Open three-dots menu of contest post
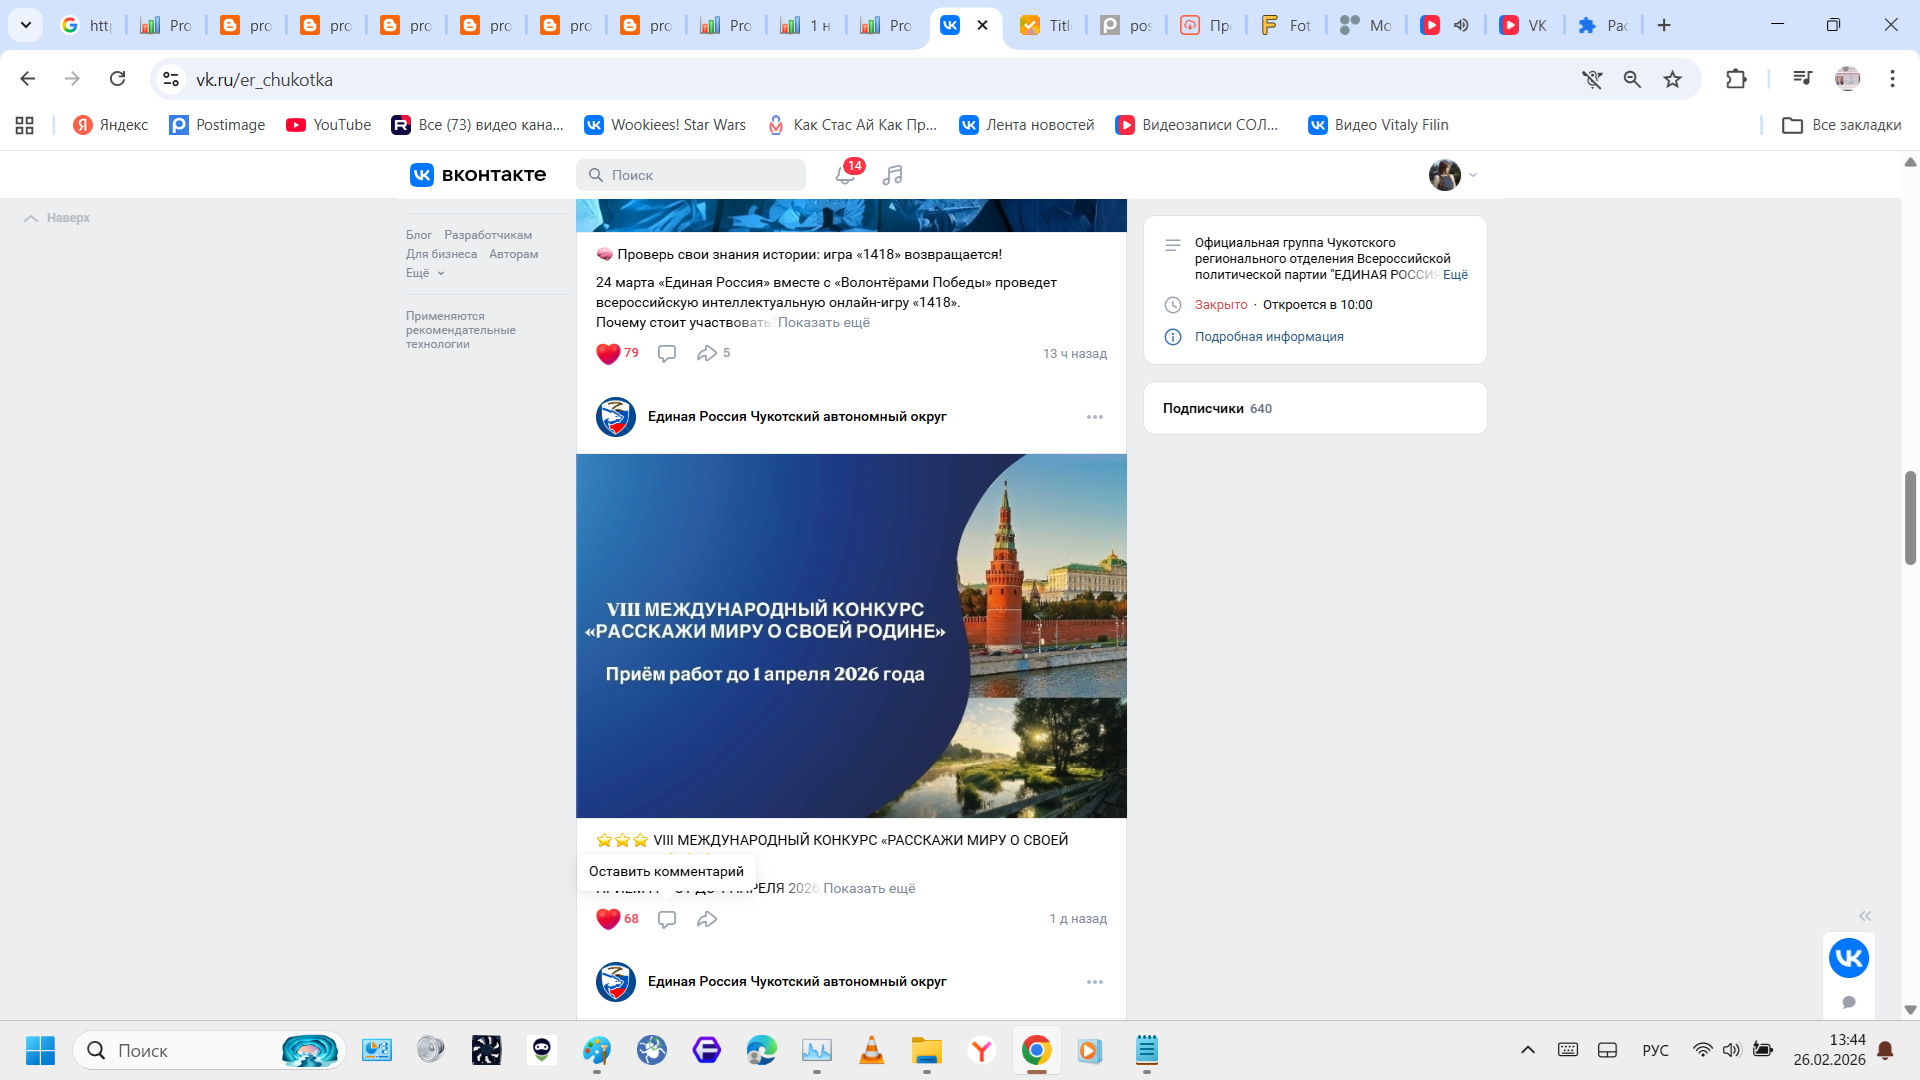 point(1095,417)
